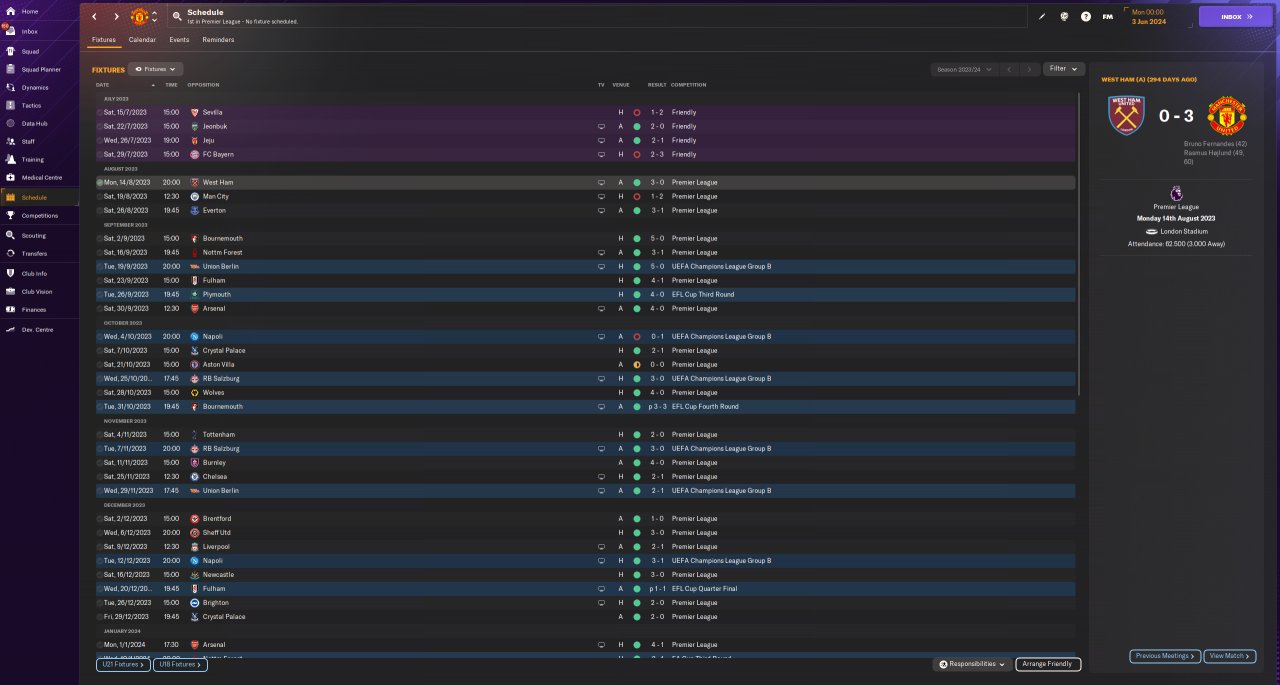This screenshot has height=685, width=1280.
Task: Click the search magnifier icon
Action: pyautogui.click(x=177, y=16)
